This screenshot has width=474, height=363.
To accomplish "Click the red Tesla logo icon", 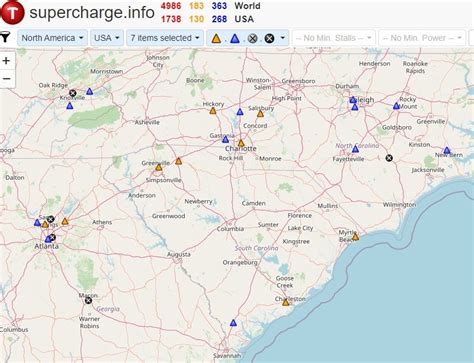I will pos(12,13).
